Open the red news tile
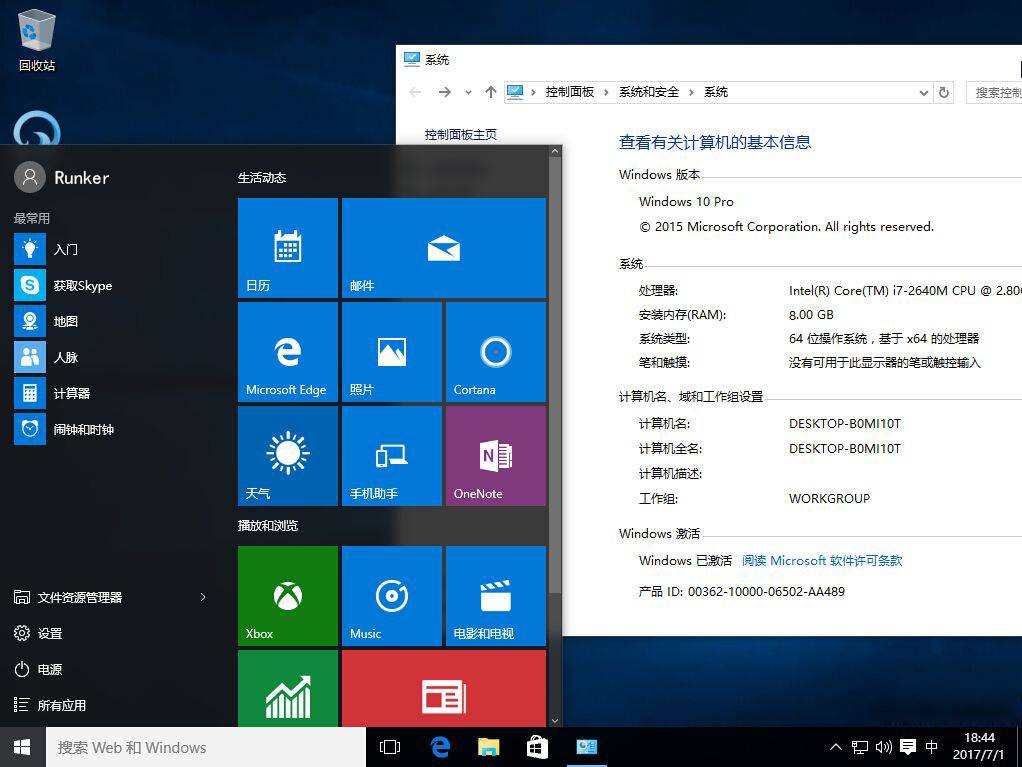This screenshot has height=767, width=1022. pos(443,688)
